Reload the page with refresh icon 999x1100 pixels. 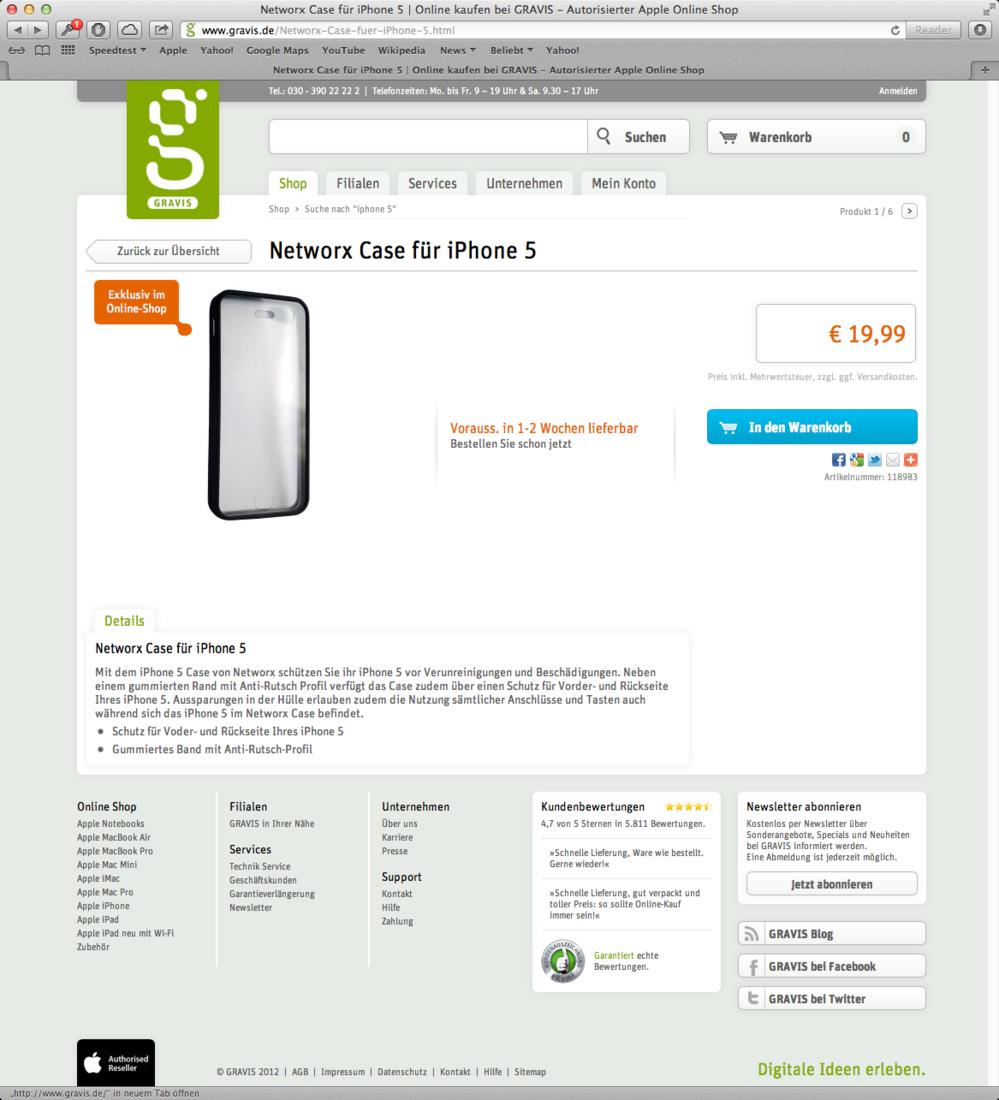click(x=895, y=30)
